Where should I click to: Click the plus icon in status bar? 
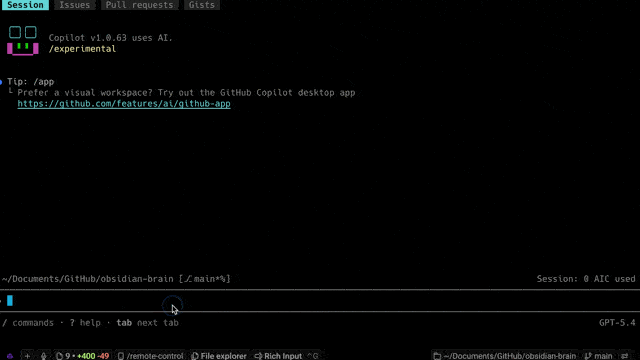[x=27, y=356]
